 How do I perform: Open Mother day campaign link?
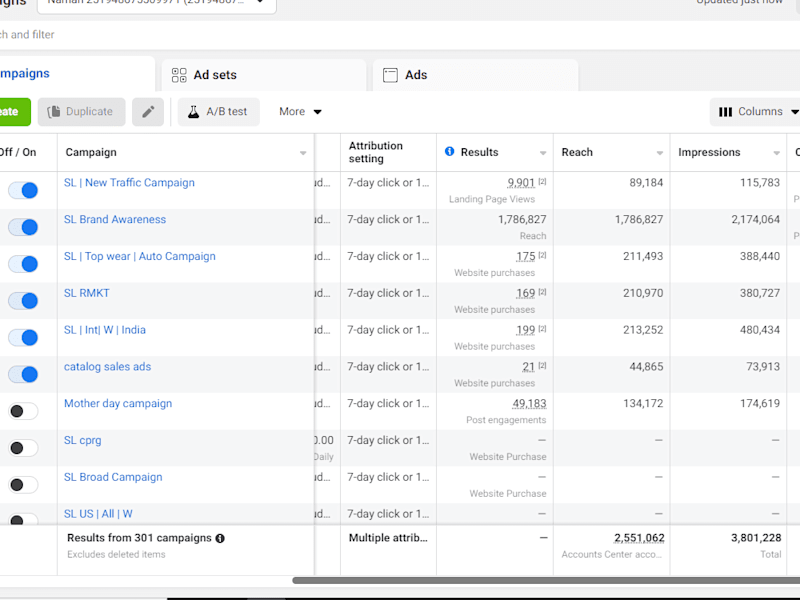[118, 403]
